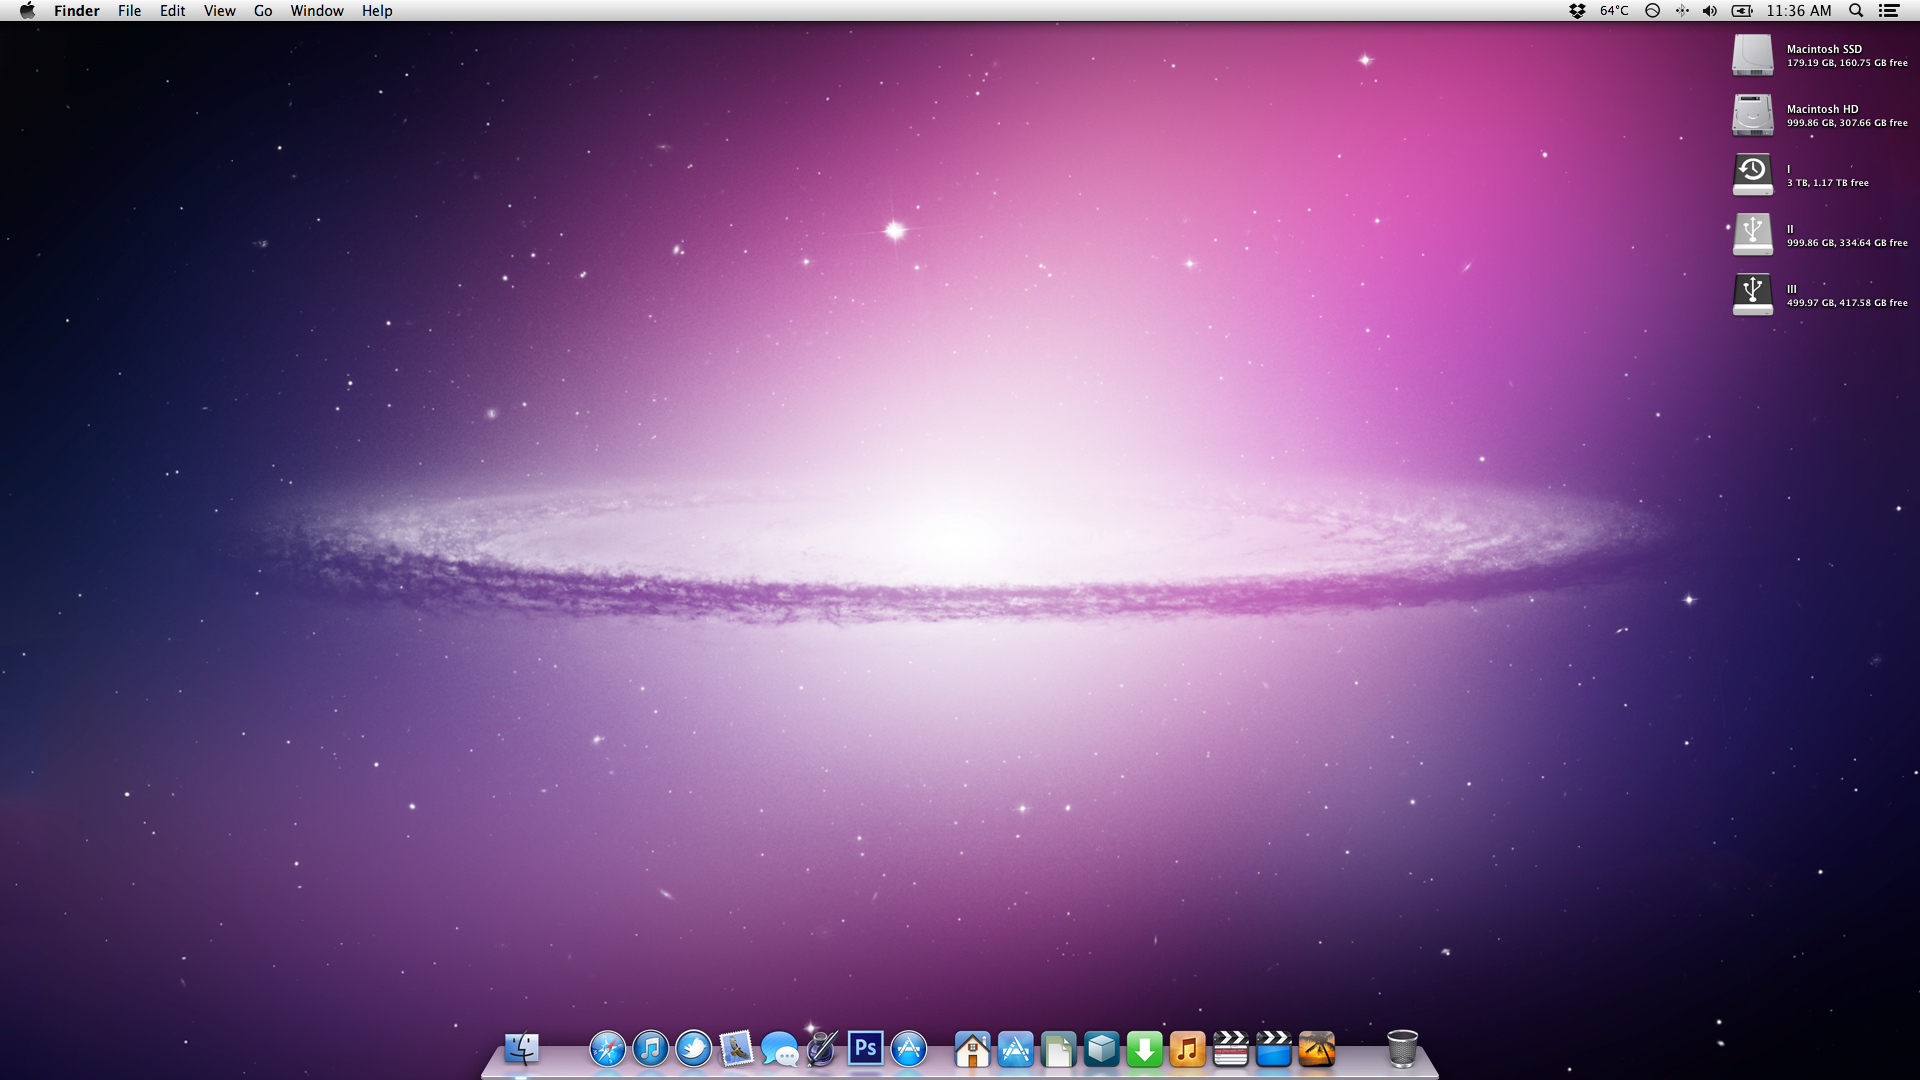Expand the battery status menu
The width and height of the screenshot is (1920, 1080).
pos(1742,11)
